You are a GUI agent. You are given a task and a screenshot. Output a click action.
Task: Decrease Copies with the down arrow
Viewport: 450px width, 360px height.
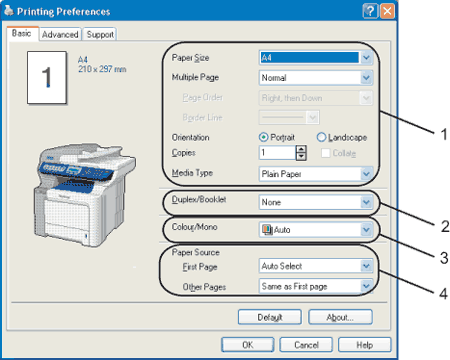tap(301, 157)
